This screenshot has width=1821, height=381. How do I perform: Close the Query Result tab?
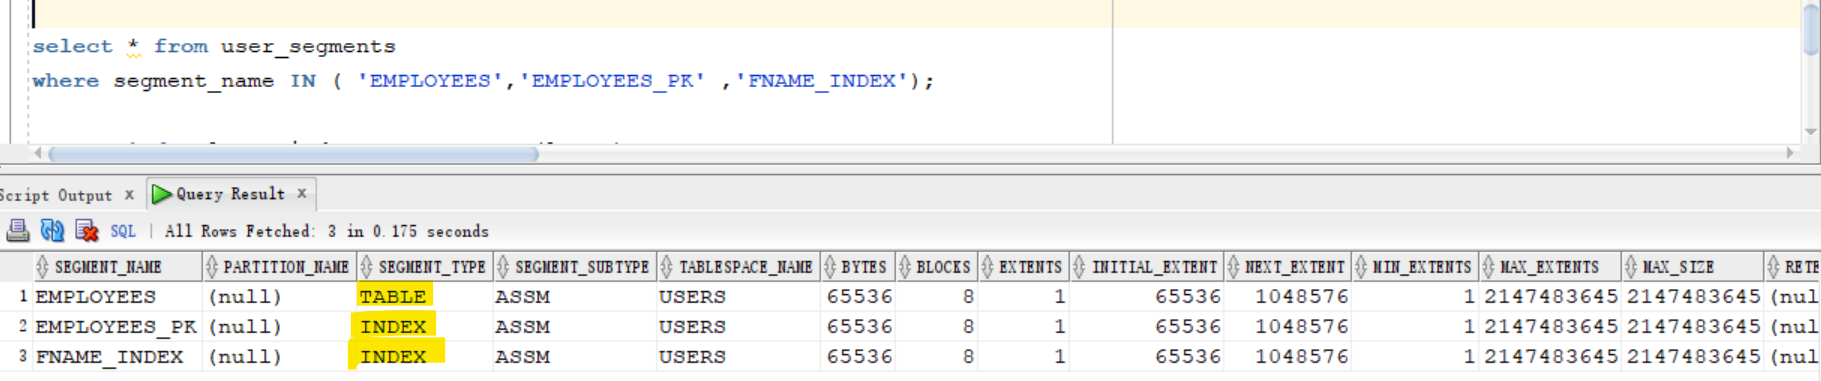point(302,193)
